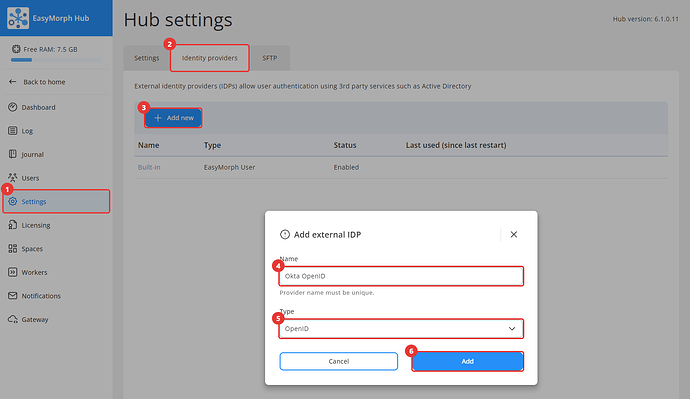Select Notifications in the sidebar menu

pos(56,296)
